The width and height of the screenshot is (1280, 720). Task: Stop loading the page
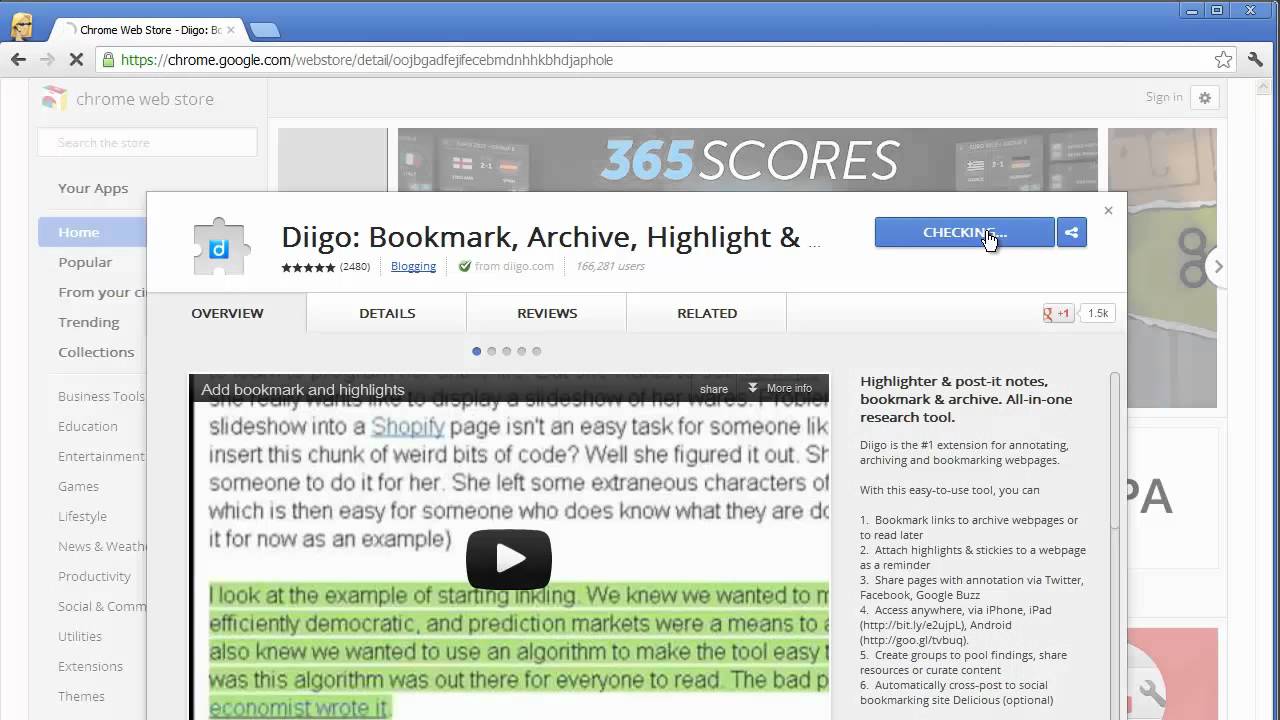point(76,60)
